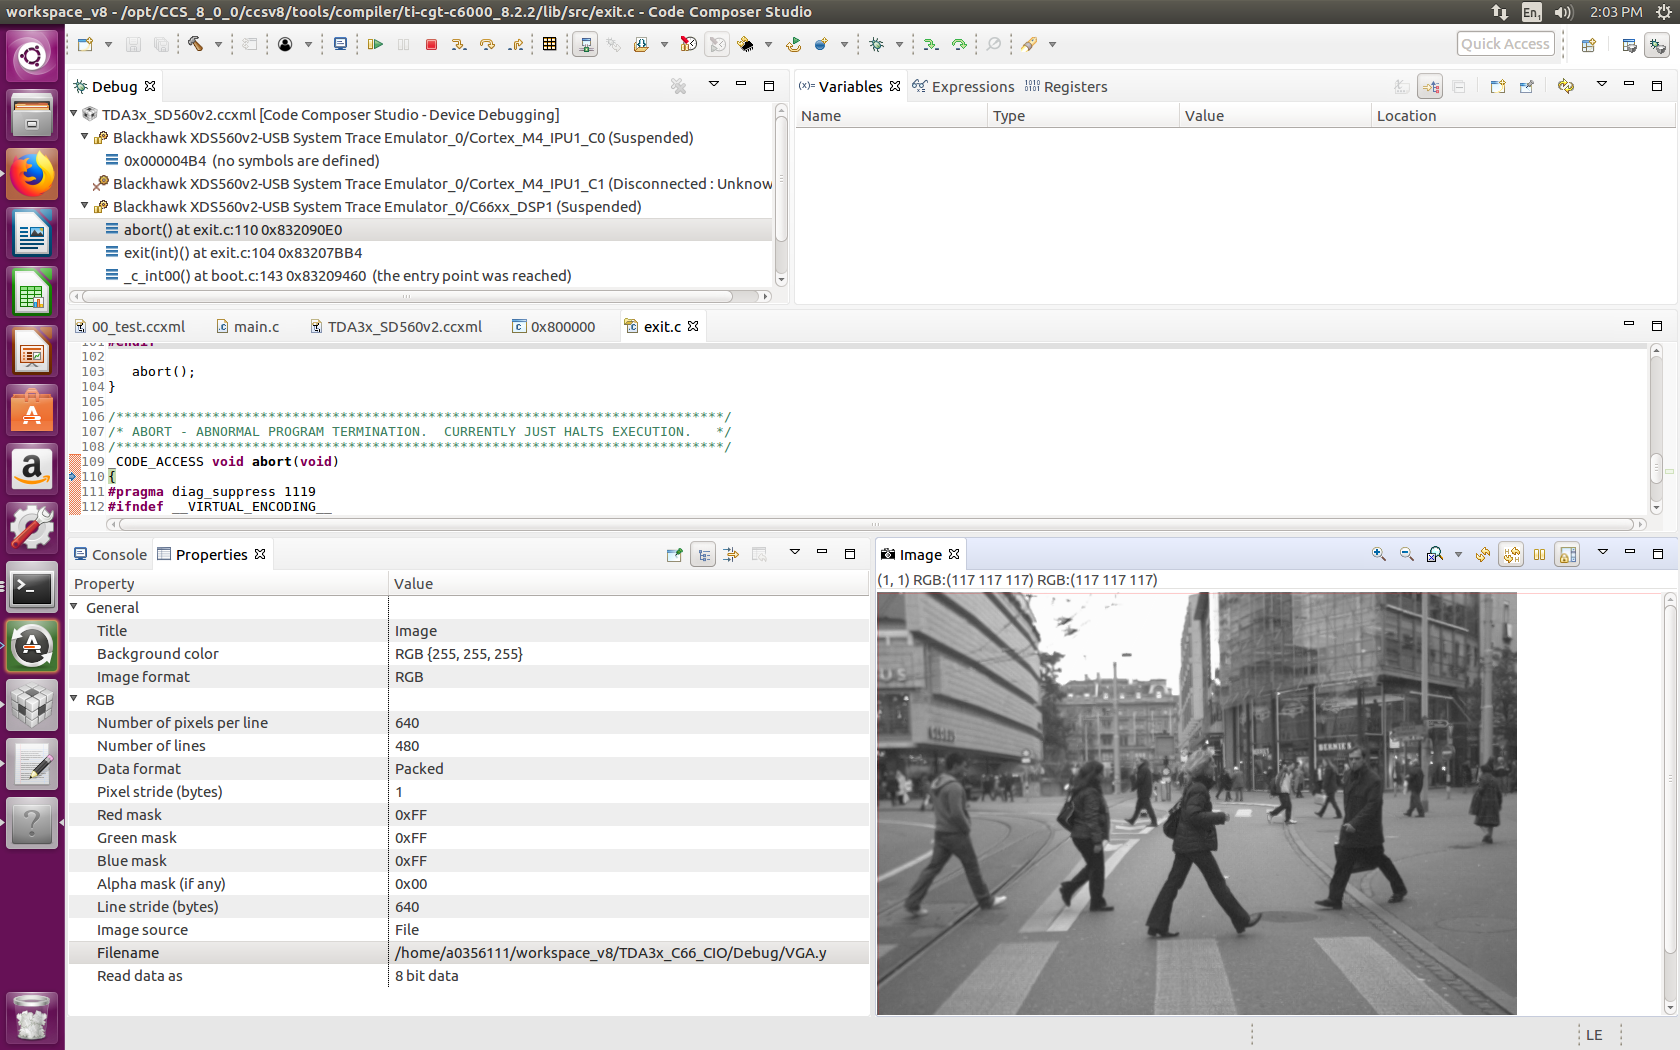
Task: Toggle show categories button in Properties panel
Action: (704, 555)
